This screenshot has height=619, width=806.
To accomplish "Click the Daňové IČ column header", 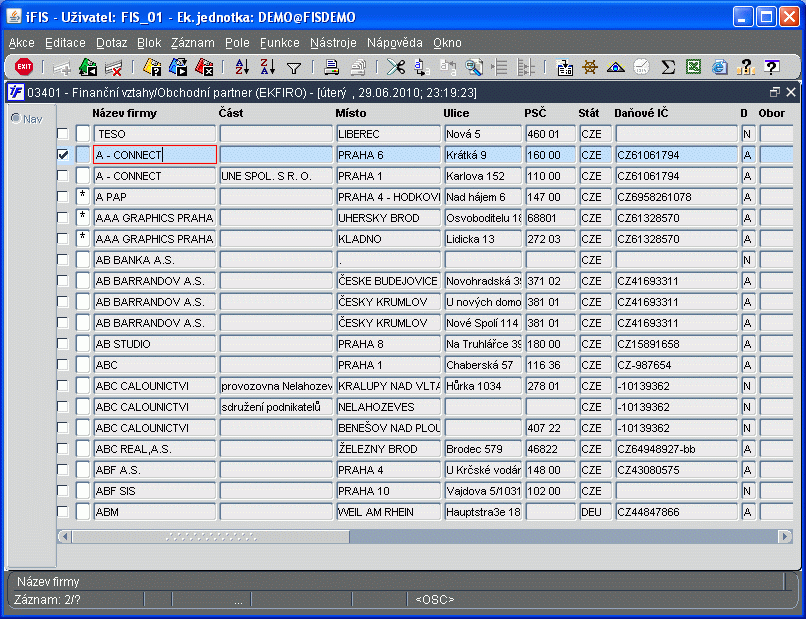I will (641, 113).
